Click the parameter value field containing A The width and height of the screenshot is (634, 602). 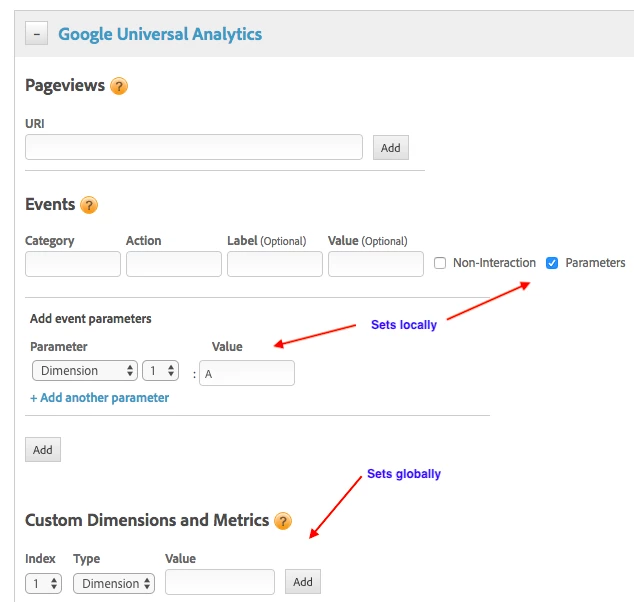pyautogui.click(x=247, y=373)
